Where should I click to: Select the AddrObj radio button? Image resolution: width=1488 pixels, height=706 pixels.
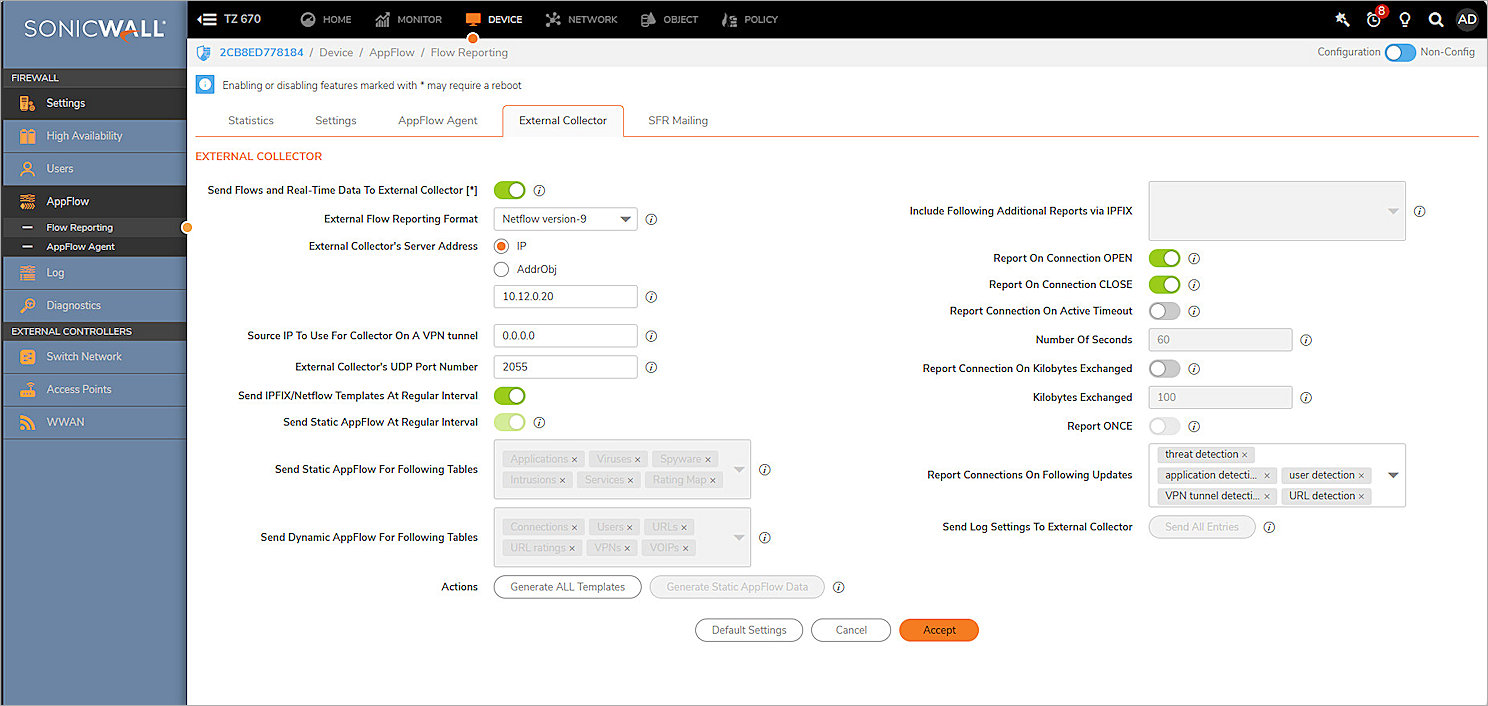[x=503, y=268]
